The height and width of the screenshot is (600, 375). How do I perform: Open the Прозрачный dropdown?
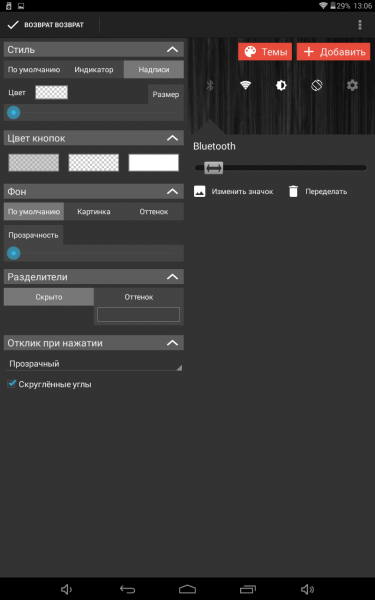(94, 364)
